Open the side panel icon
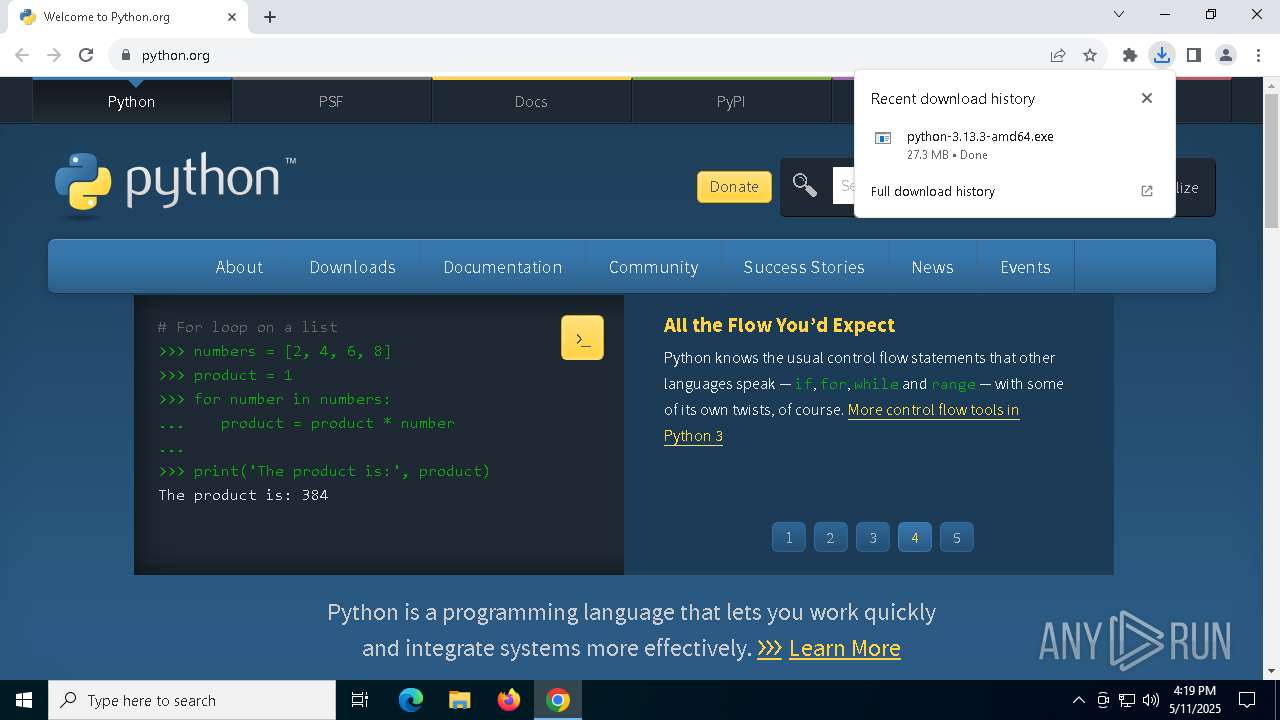The image size is (1280, 720). (1194, 55)
